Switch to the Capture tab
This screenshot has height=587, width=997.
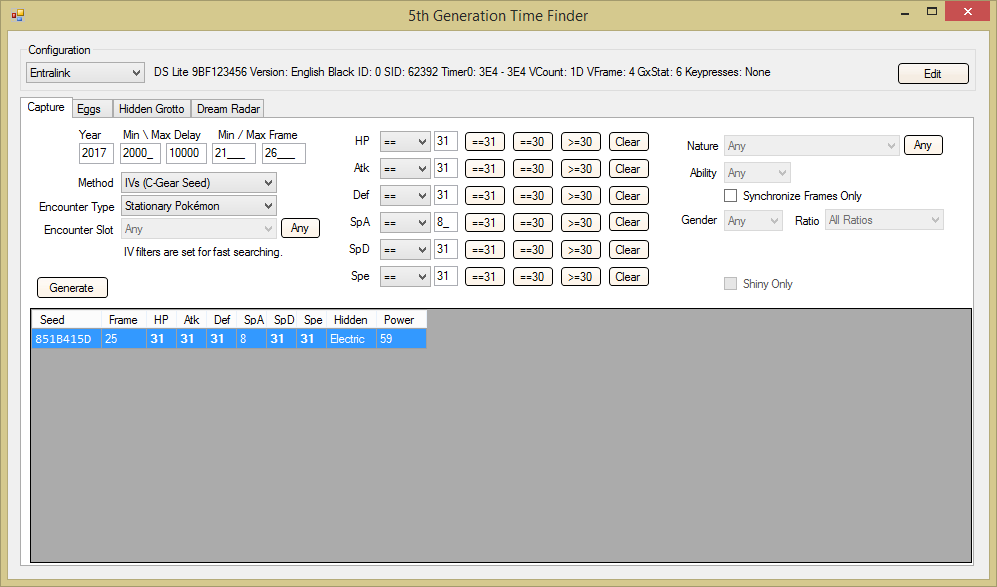tap(46, 107)
